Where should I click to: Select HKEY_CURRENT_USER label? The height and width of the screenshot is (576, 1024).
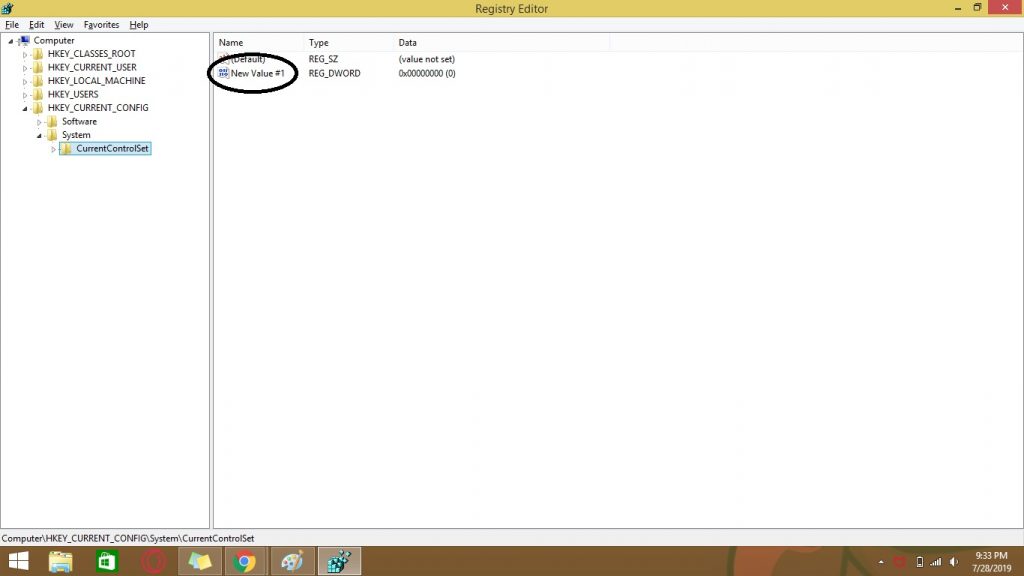92,67
